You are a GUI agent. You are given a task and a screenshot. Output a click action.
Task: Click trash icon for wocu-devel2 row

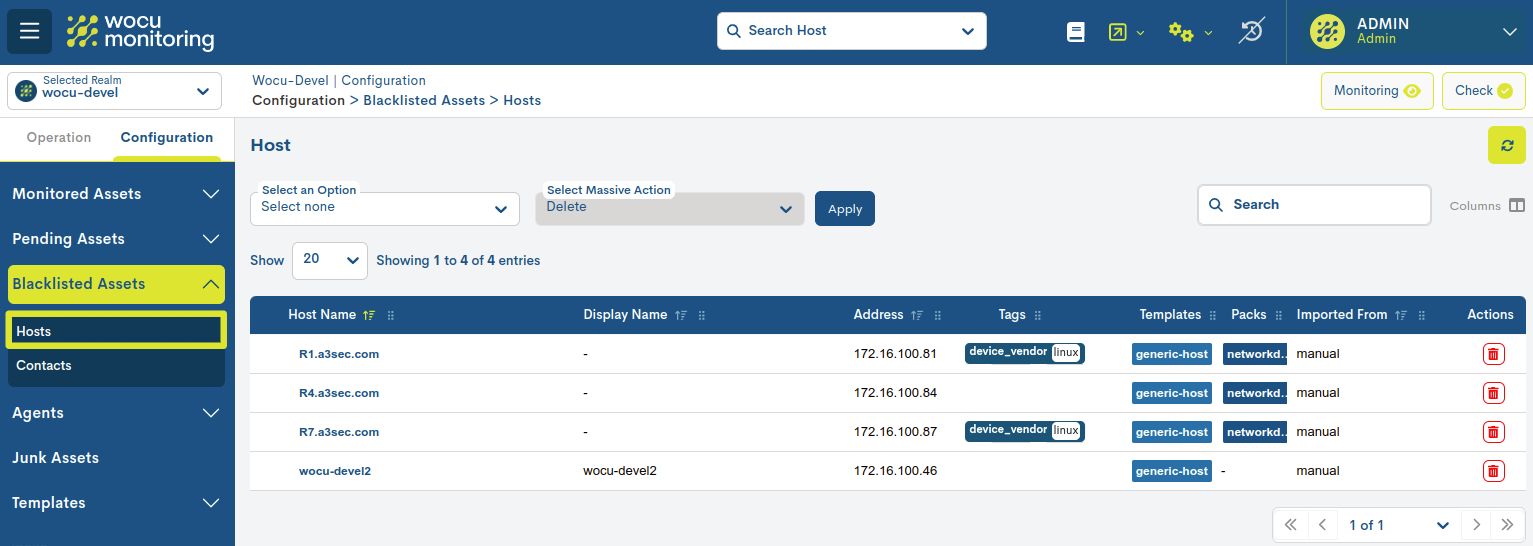pyautogui.click(x=1492, y=471)
